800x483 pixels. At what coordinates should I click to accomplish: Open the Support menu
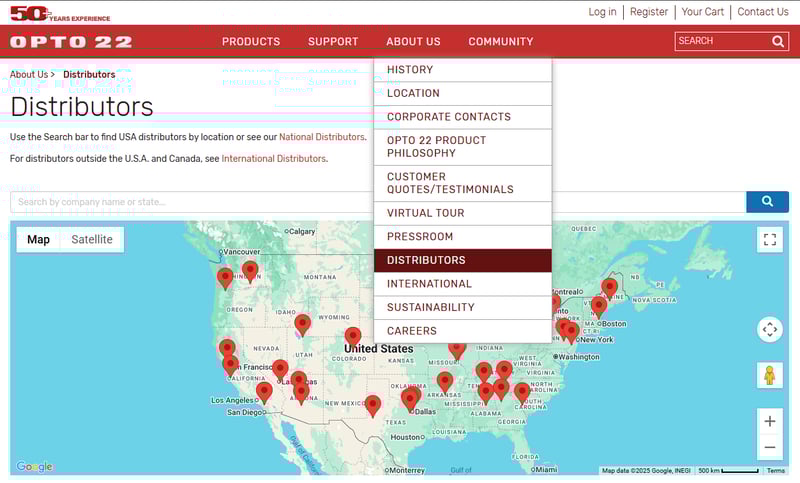(x=333, y=42)
